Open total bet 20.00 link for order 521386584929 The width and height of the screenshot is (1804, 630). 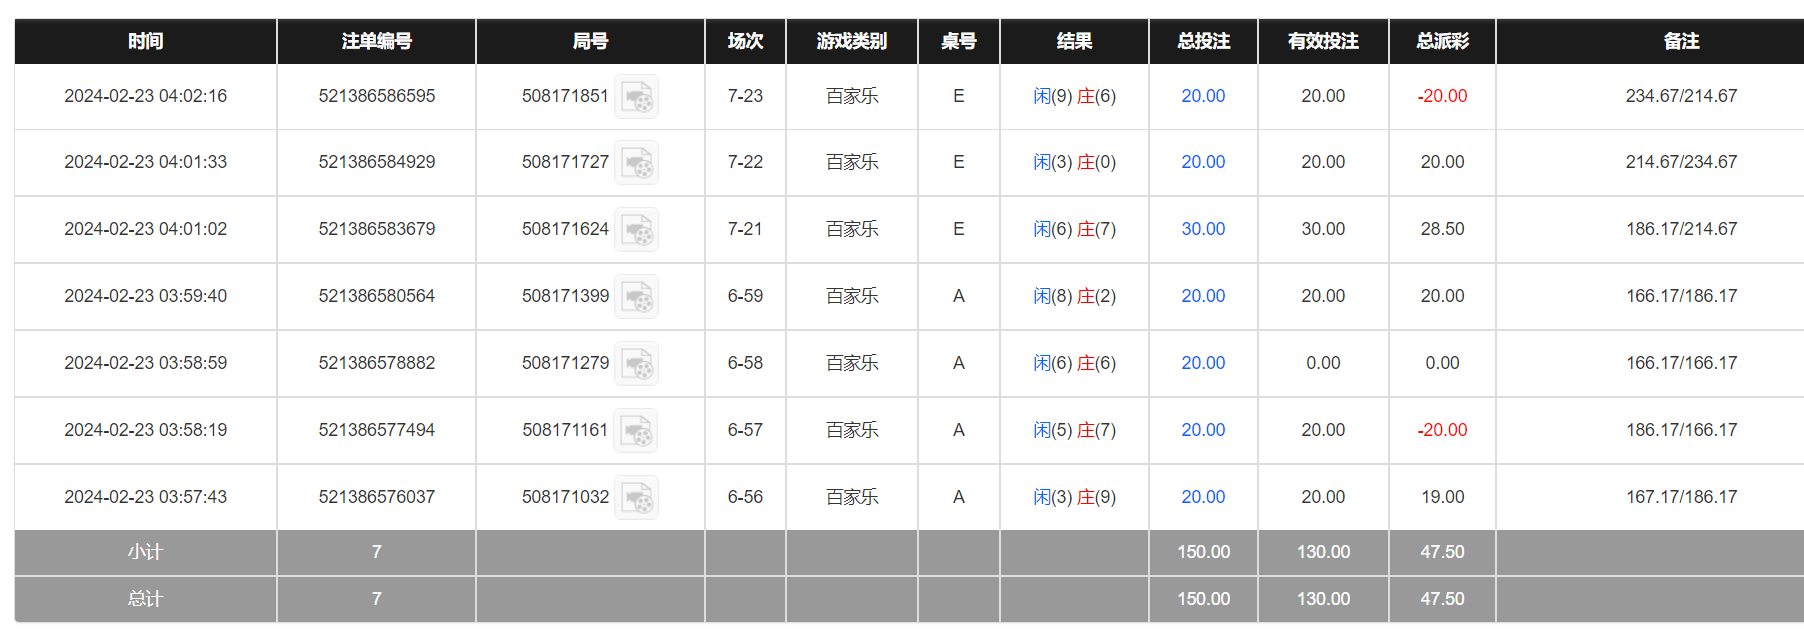1203,162
